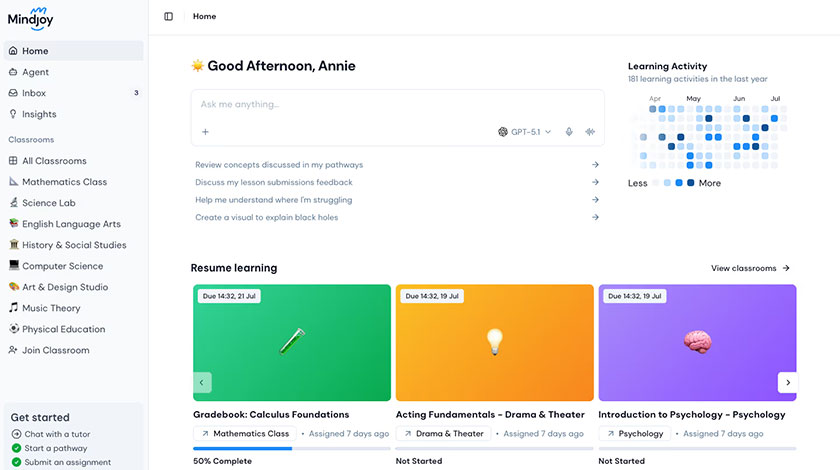Select the Mathematics Class ruler icon
This screenshot has width=840, height=470.
(x=13, y=182)
